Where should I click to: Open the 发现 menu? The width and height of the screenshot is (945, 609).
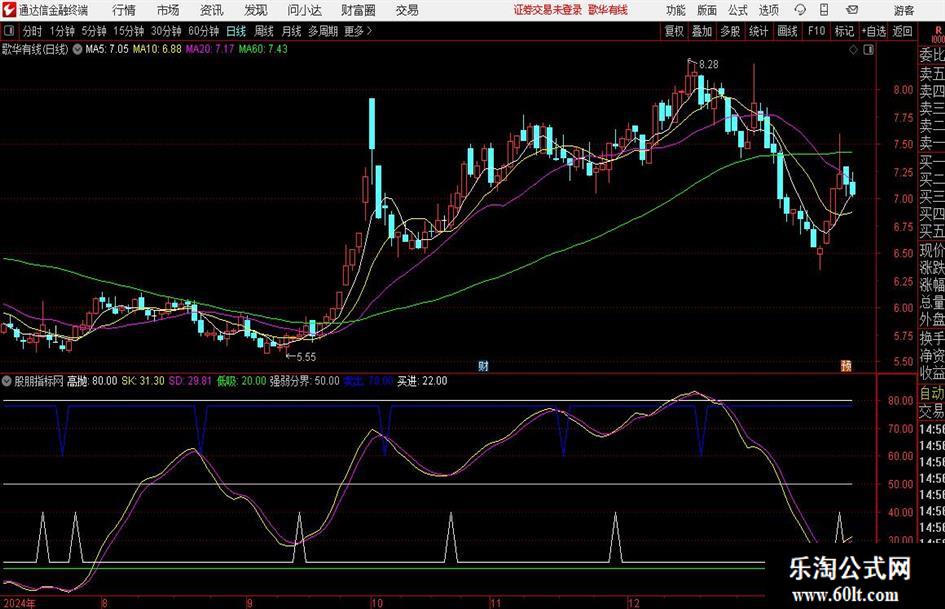tap(256, 10)
